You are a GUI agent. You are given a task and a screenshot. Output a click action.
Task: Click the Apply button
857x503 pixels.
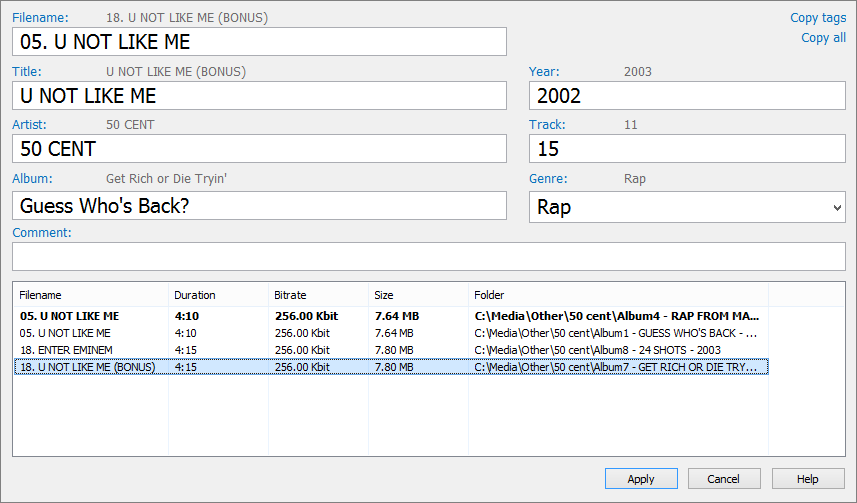[x=641, y=479]
